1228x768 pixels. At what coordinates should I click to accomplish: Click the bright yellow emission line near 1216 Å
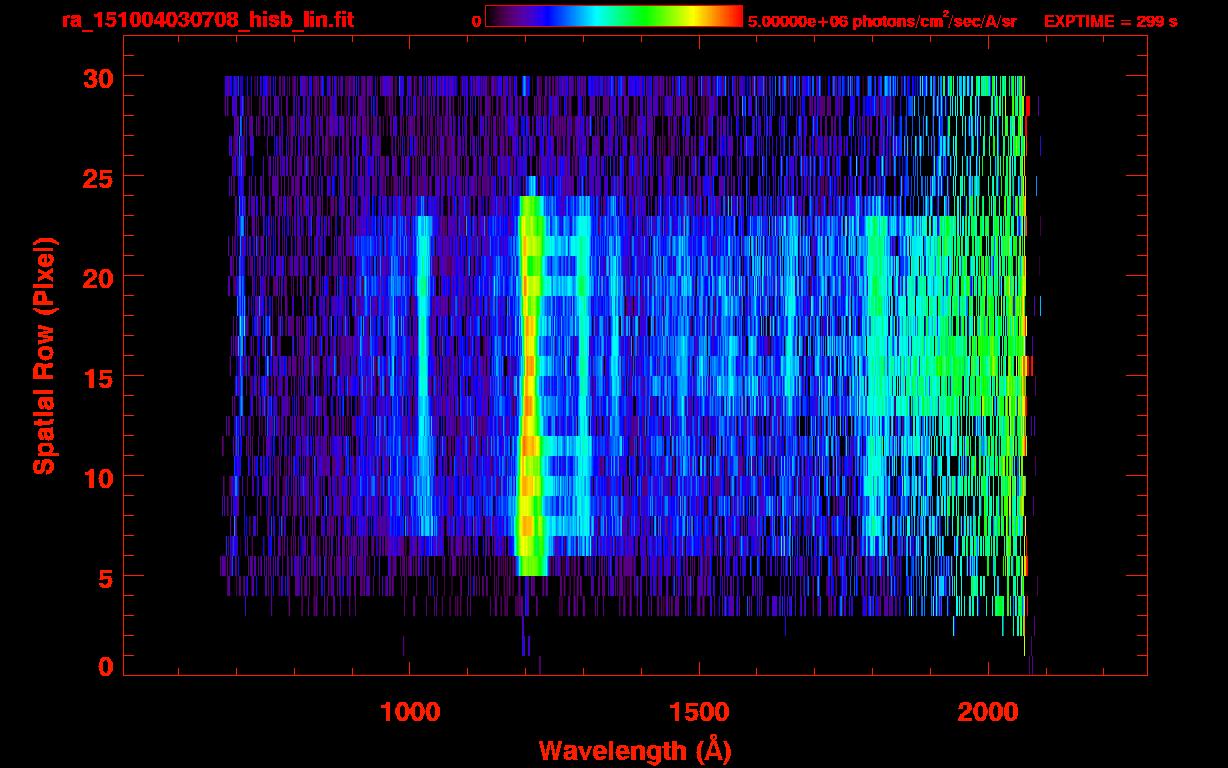(x=530, y=385)
